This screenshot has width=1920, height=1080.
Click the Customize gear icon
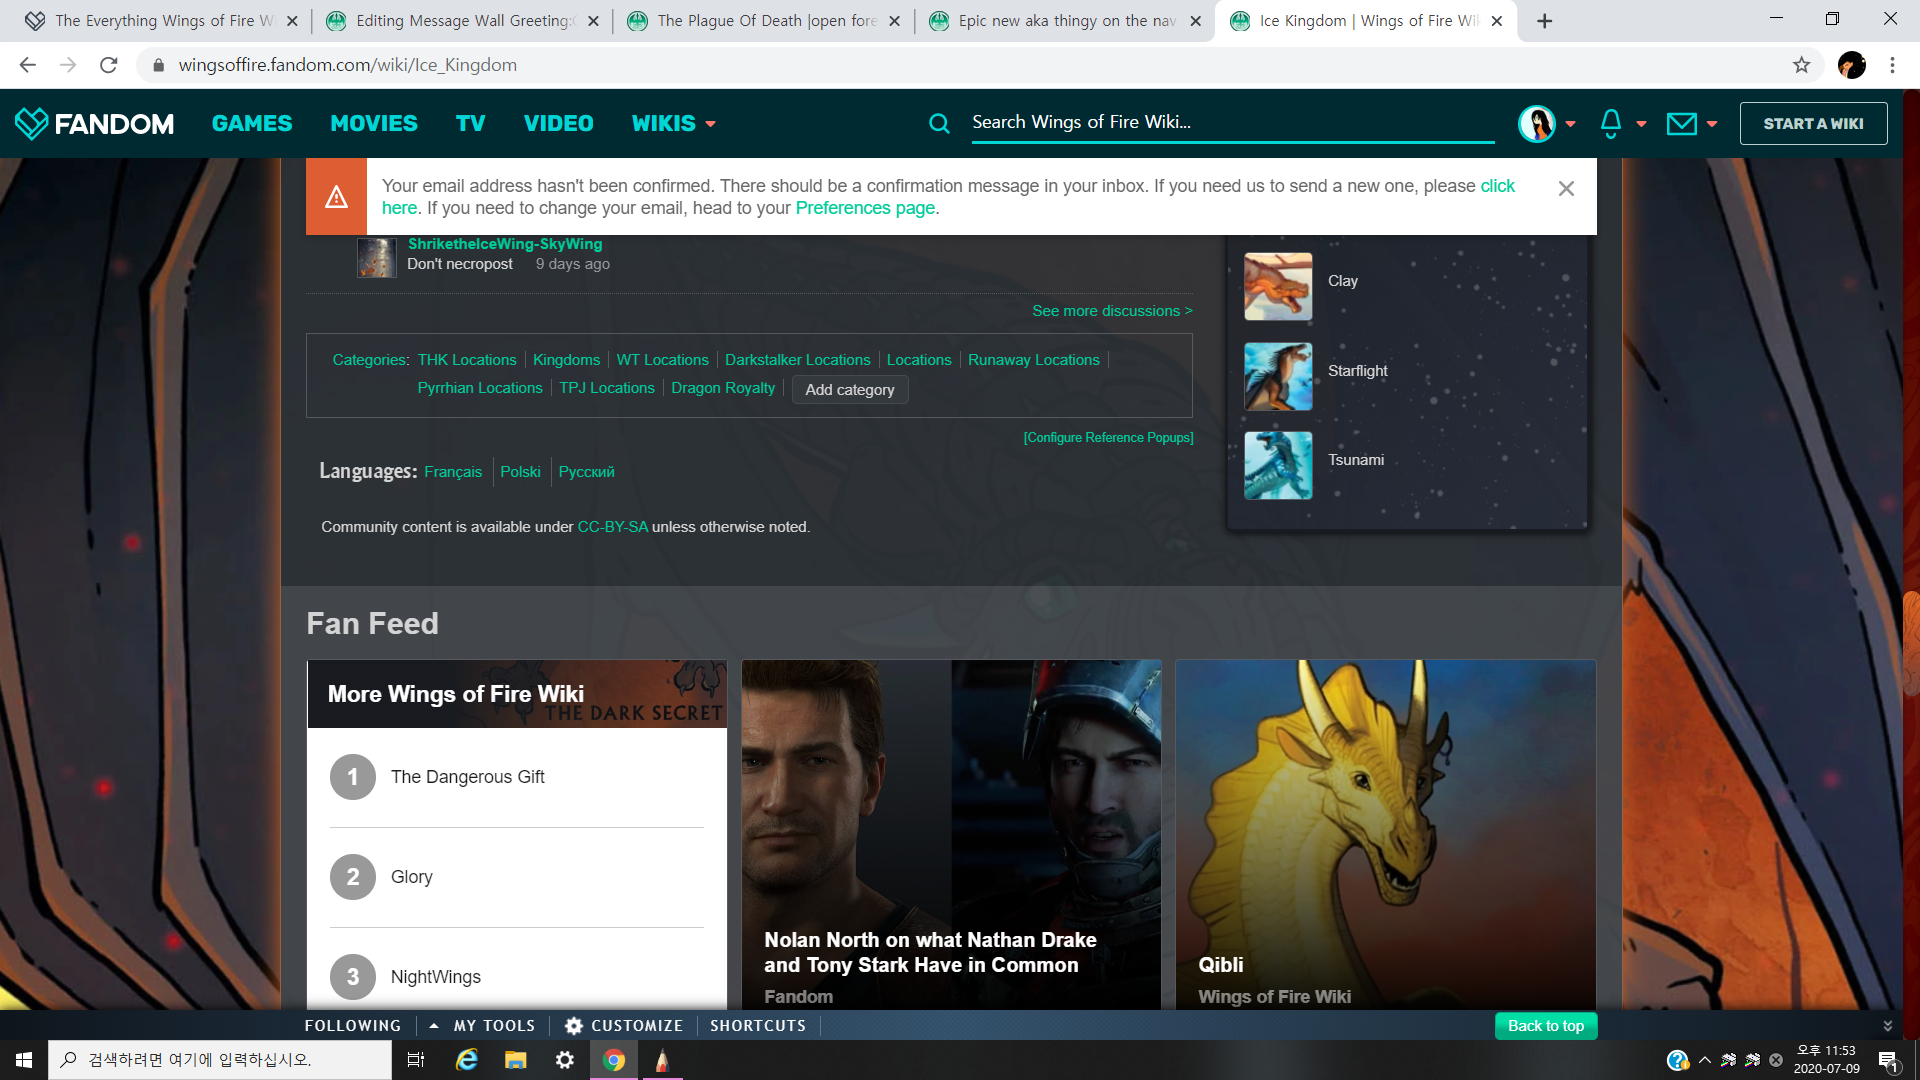tap(574, 1026)
